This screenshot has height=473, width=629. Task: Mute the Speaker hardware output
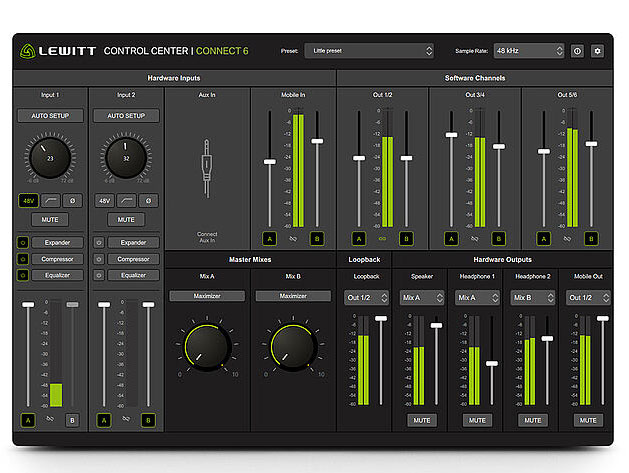coord(422,420)
